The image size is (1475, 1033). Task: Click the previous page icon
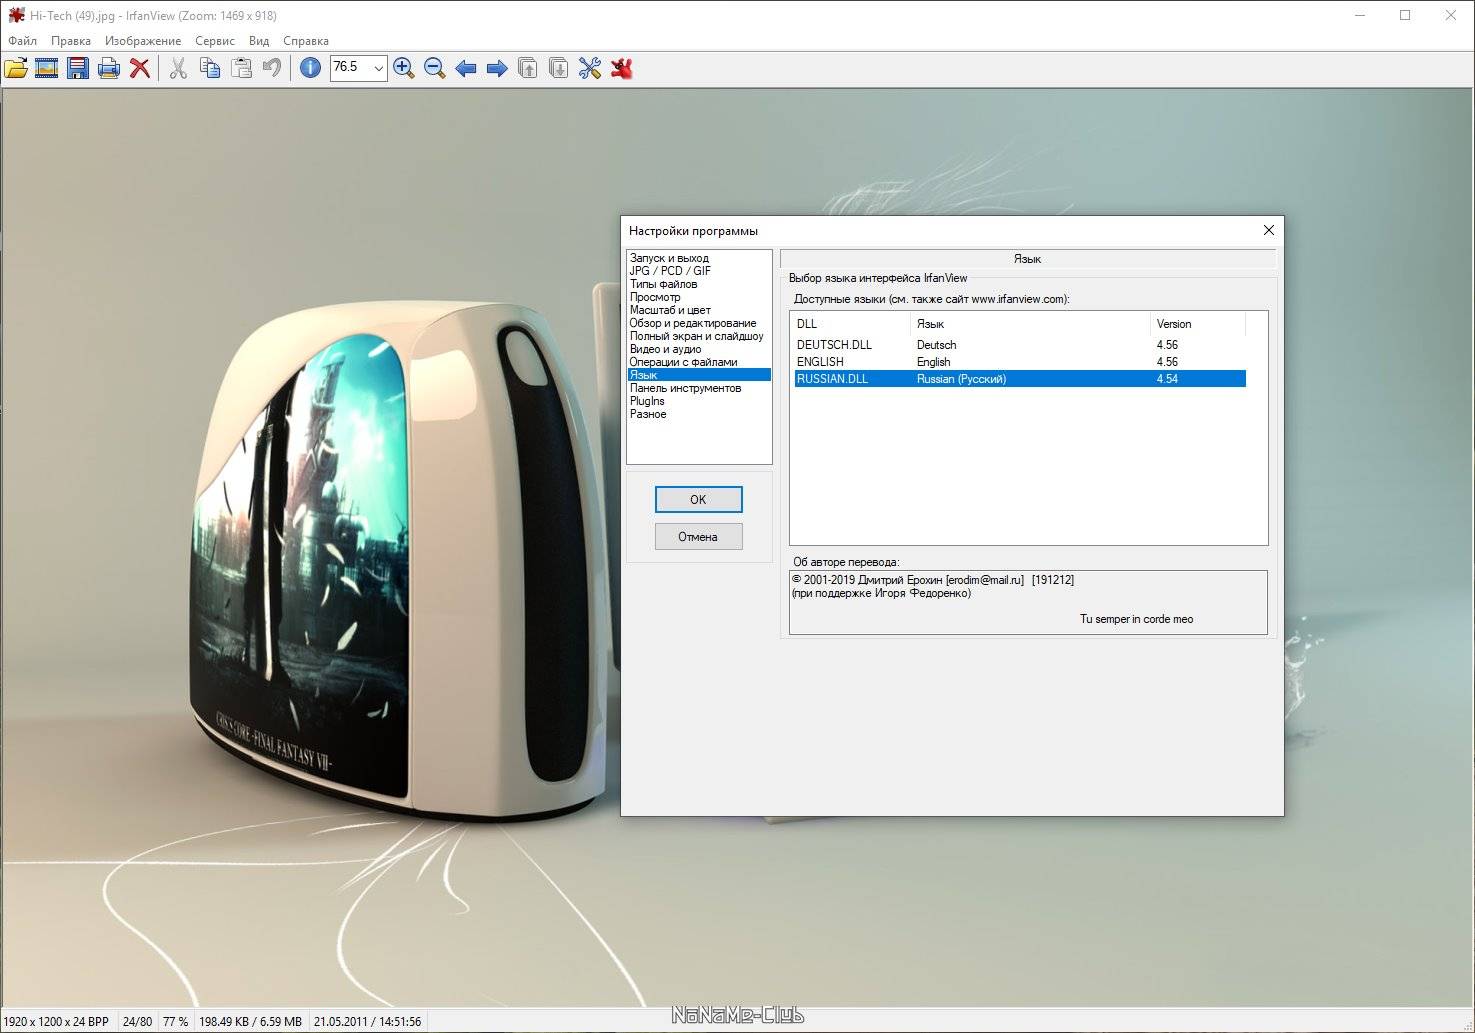point(528,68)
